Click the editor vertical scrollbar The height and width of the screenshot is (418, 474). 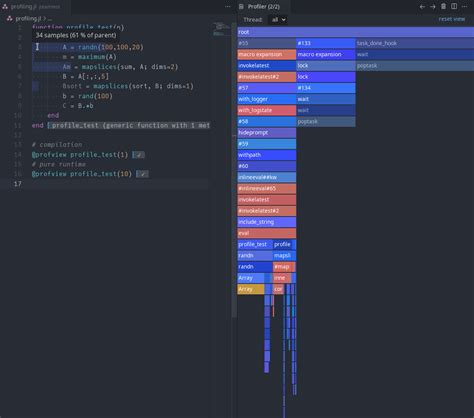point(234,170)
